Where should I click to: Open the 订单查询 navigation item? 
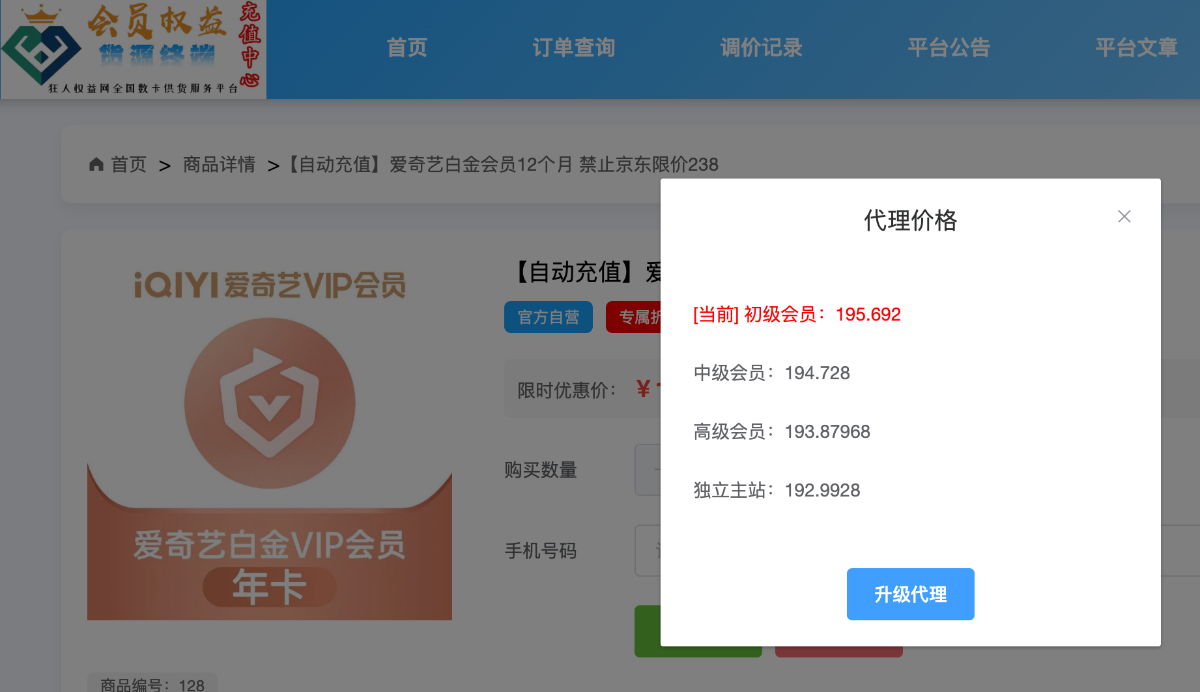pyautogui.click(x=574, y=48)
